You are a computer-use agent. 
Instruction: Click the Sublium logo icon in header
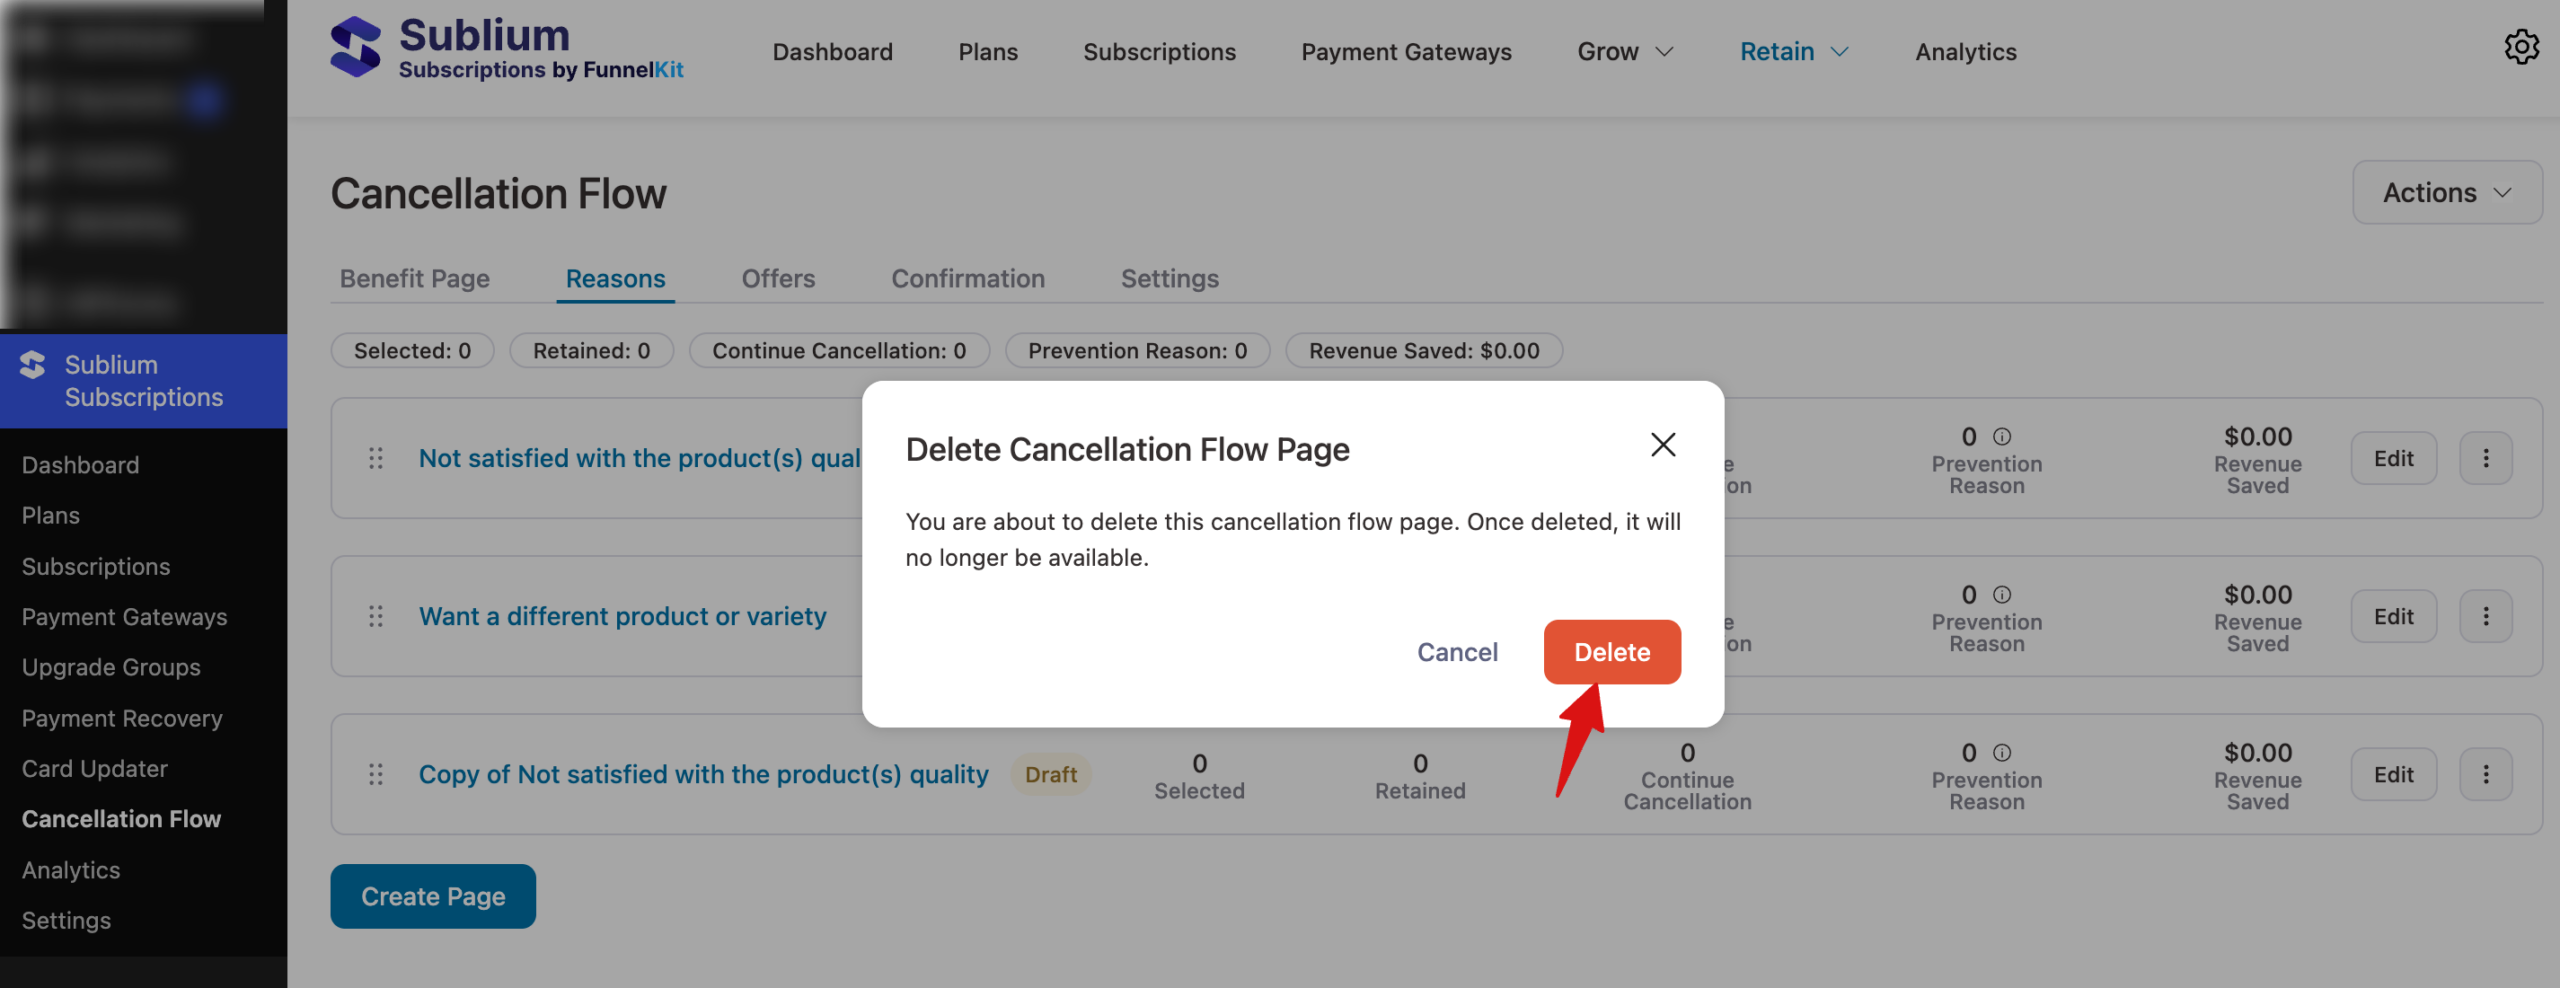(x=355, y=47)
